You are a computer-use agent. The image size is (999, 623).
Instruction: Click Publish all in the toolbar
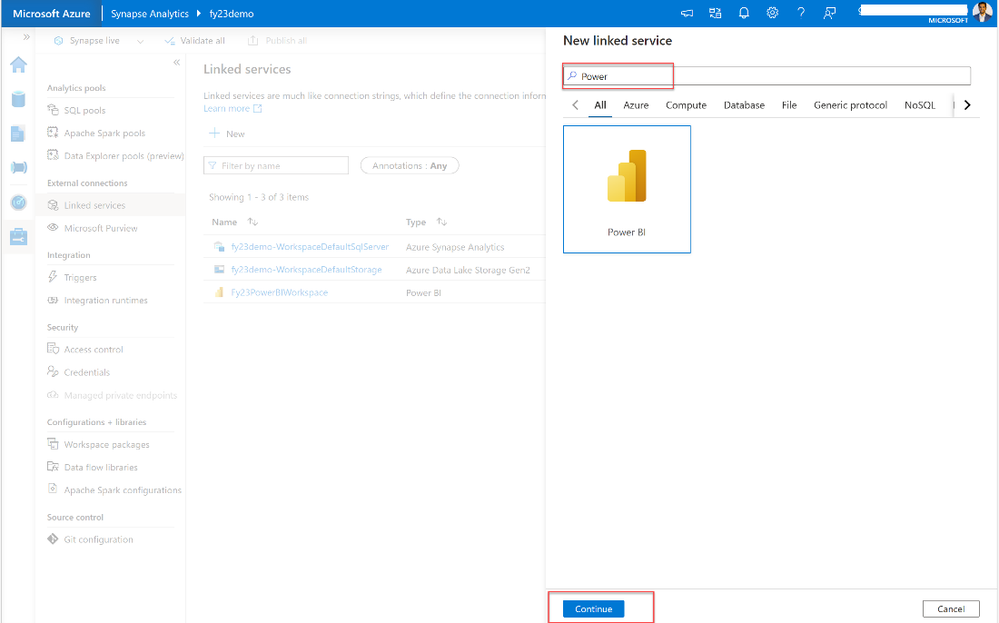[277, 41]
